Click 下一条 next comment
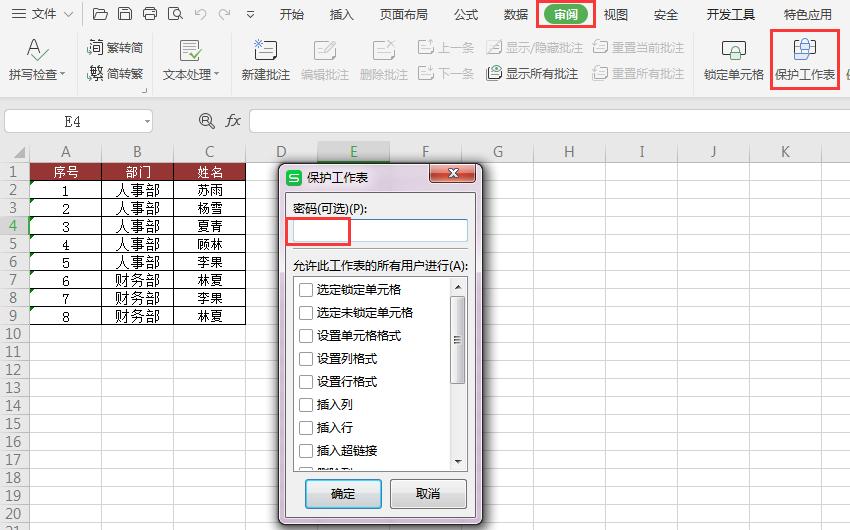850x530 pixels. [446, 73]
